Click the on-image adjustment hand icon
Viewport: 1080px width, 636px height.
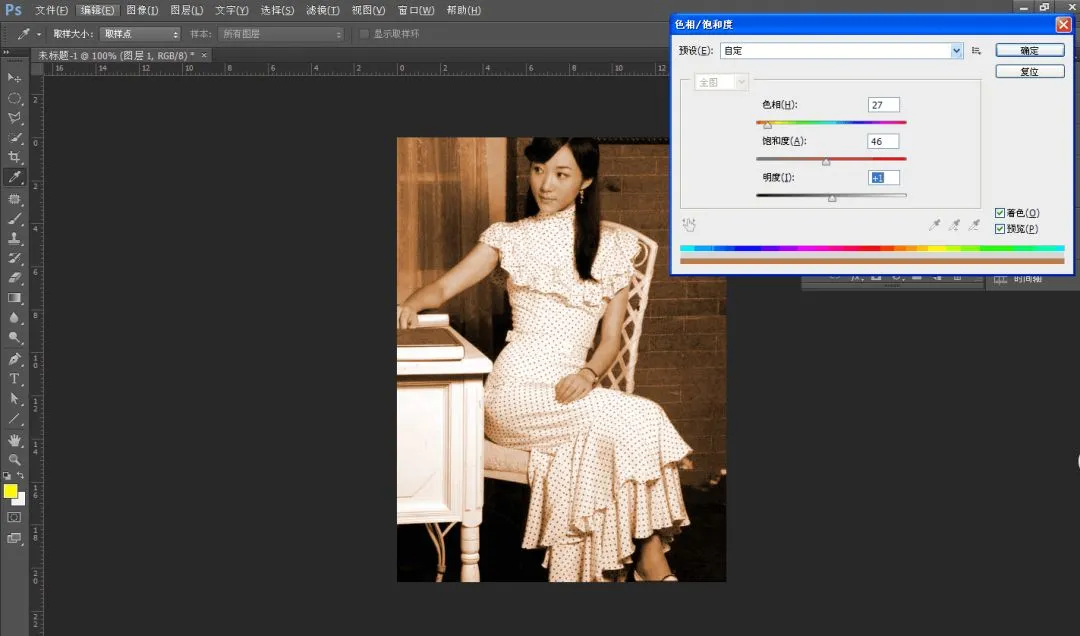pyautogui.click(x=689, y=225)
